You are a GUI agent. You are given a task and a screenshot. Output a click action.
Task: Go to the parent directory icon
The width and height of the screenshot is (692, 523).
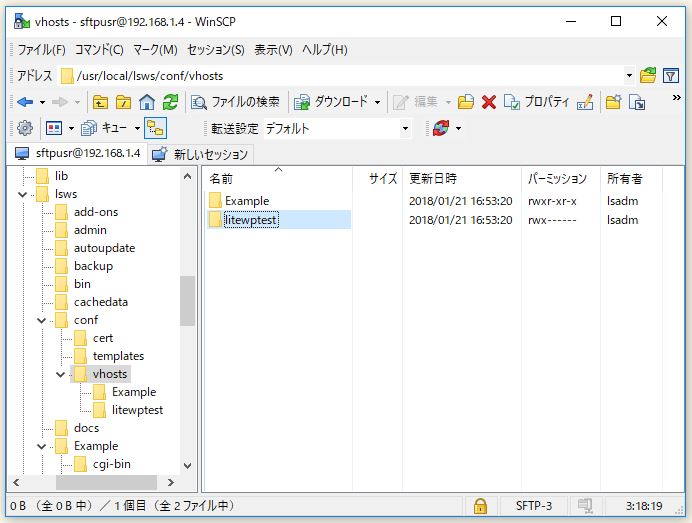100,102
